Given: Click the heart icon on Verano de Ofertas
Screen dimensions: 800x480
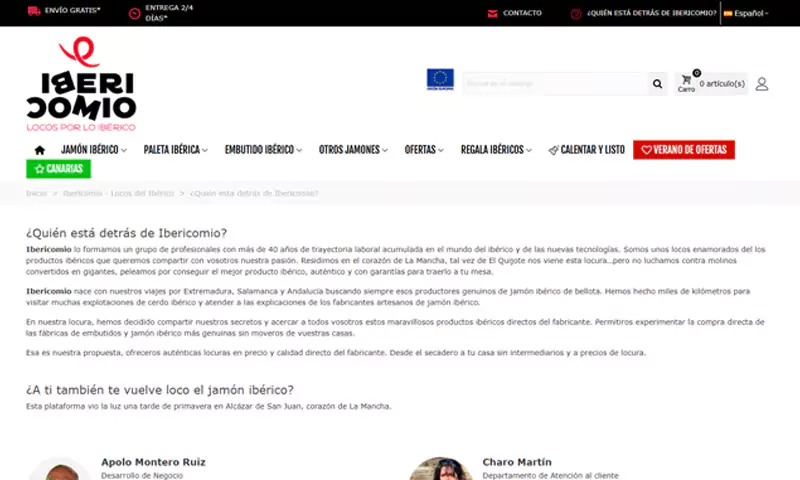Looking at the screenshot, I should (646, 150).
